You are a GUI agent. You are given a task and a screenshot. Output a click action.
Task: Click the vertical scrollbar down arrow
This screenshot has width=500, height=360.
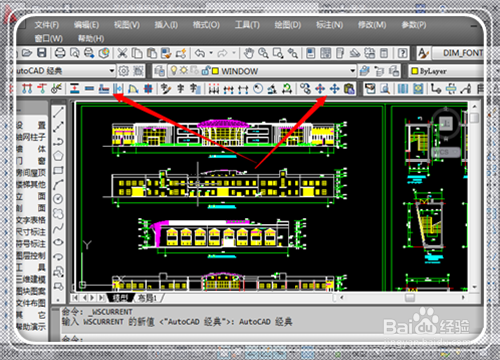pos(474,287)
